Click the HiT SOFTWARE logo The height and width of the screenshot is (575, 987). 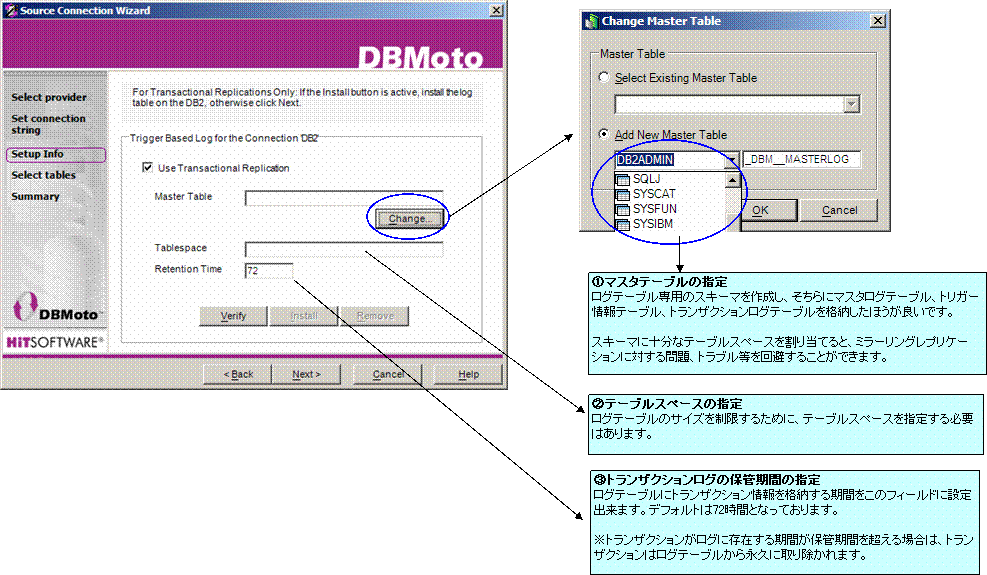55,343
